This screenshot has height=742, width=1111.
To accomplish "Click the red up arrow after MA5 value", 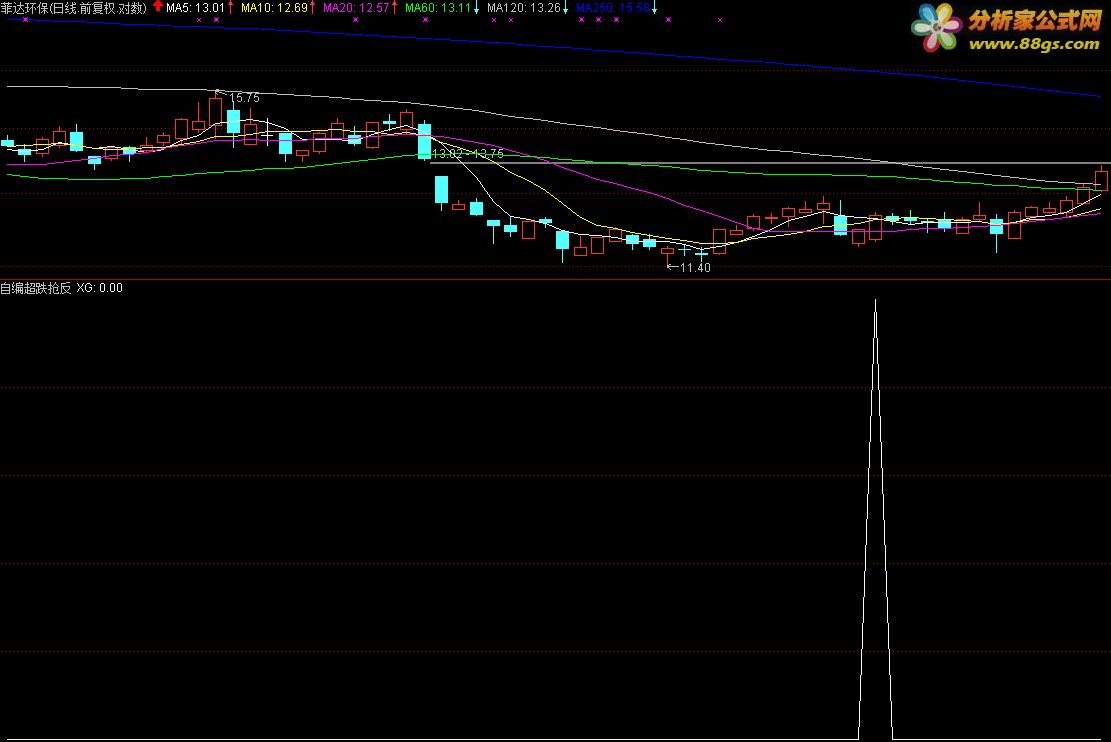I will click(230, 8).
